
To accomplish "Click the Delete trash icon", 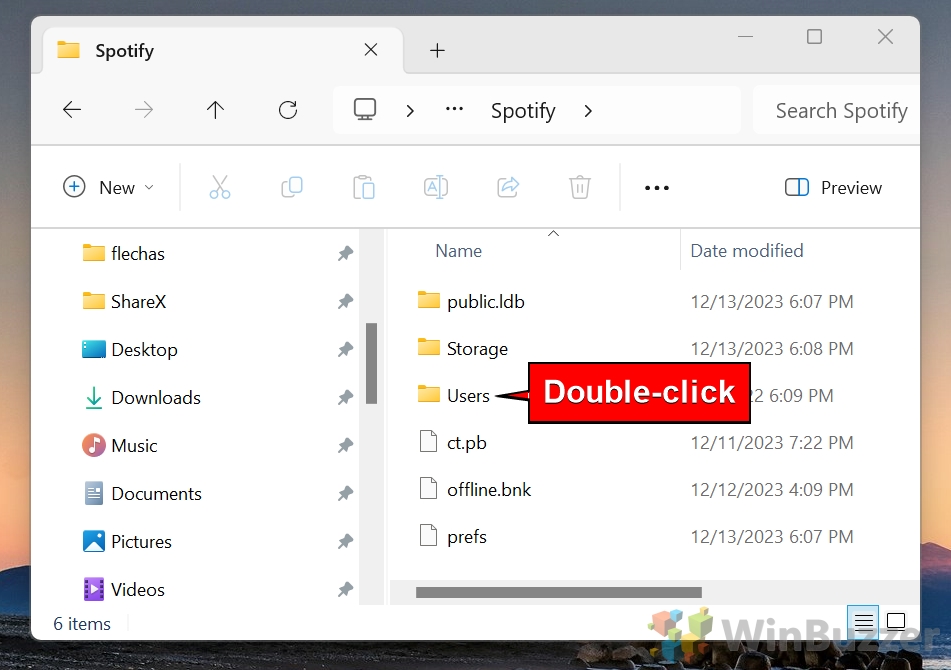I will tap(580, 187).
